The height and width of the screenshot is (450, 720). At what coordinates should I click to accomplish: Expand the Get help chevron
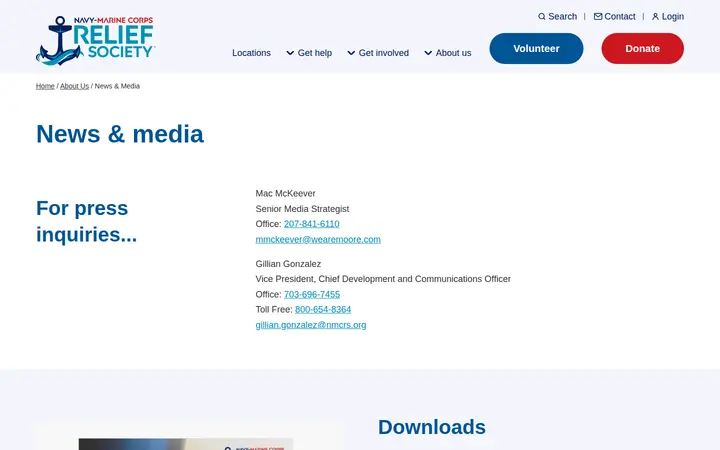pyautogui.click(x=290, y=53)
